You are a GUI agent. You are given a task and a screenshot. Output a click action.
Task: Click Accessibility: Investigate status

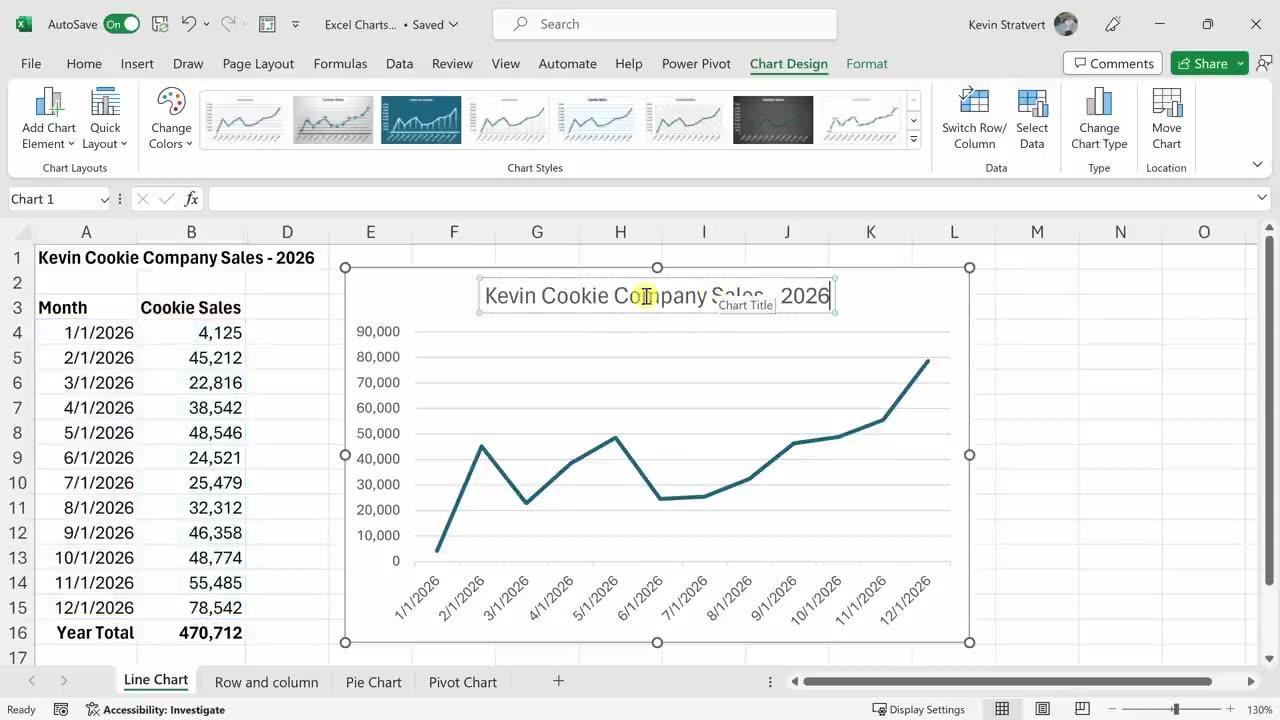tap(155, 709)
